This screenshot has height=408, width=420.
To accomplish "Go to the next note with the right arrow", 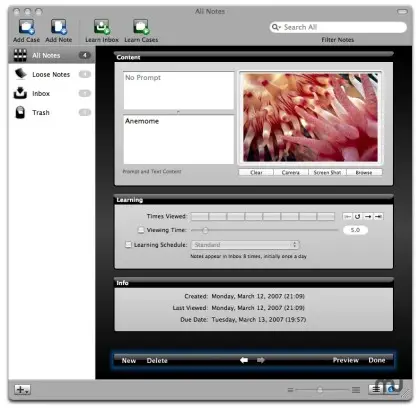I will (261, 360).
